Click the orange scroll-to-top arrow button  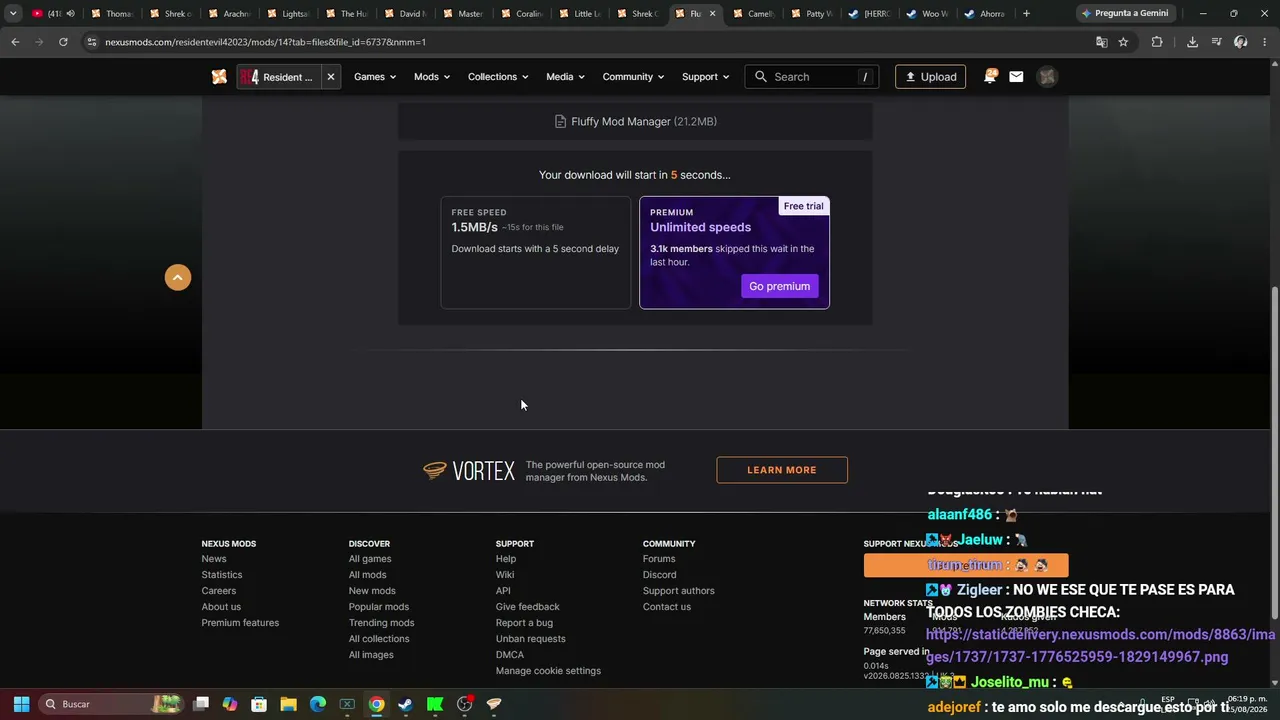click(x=178, y=278)
